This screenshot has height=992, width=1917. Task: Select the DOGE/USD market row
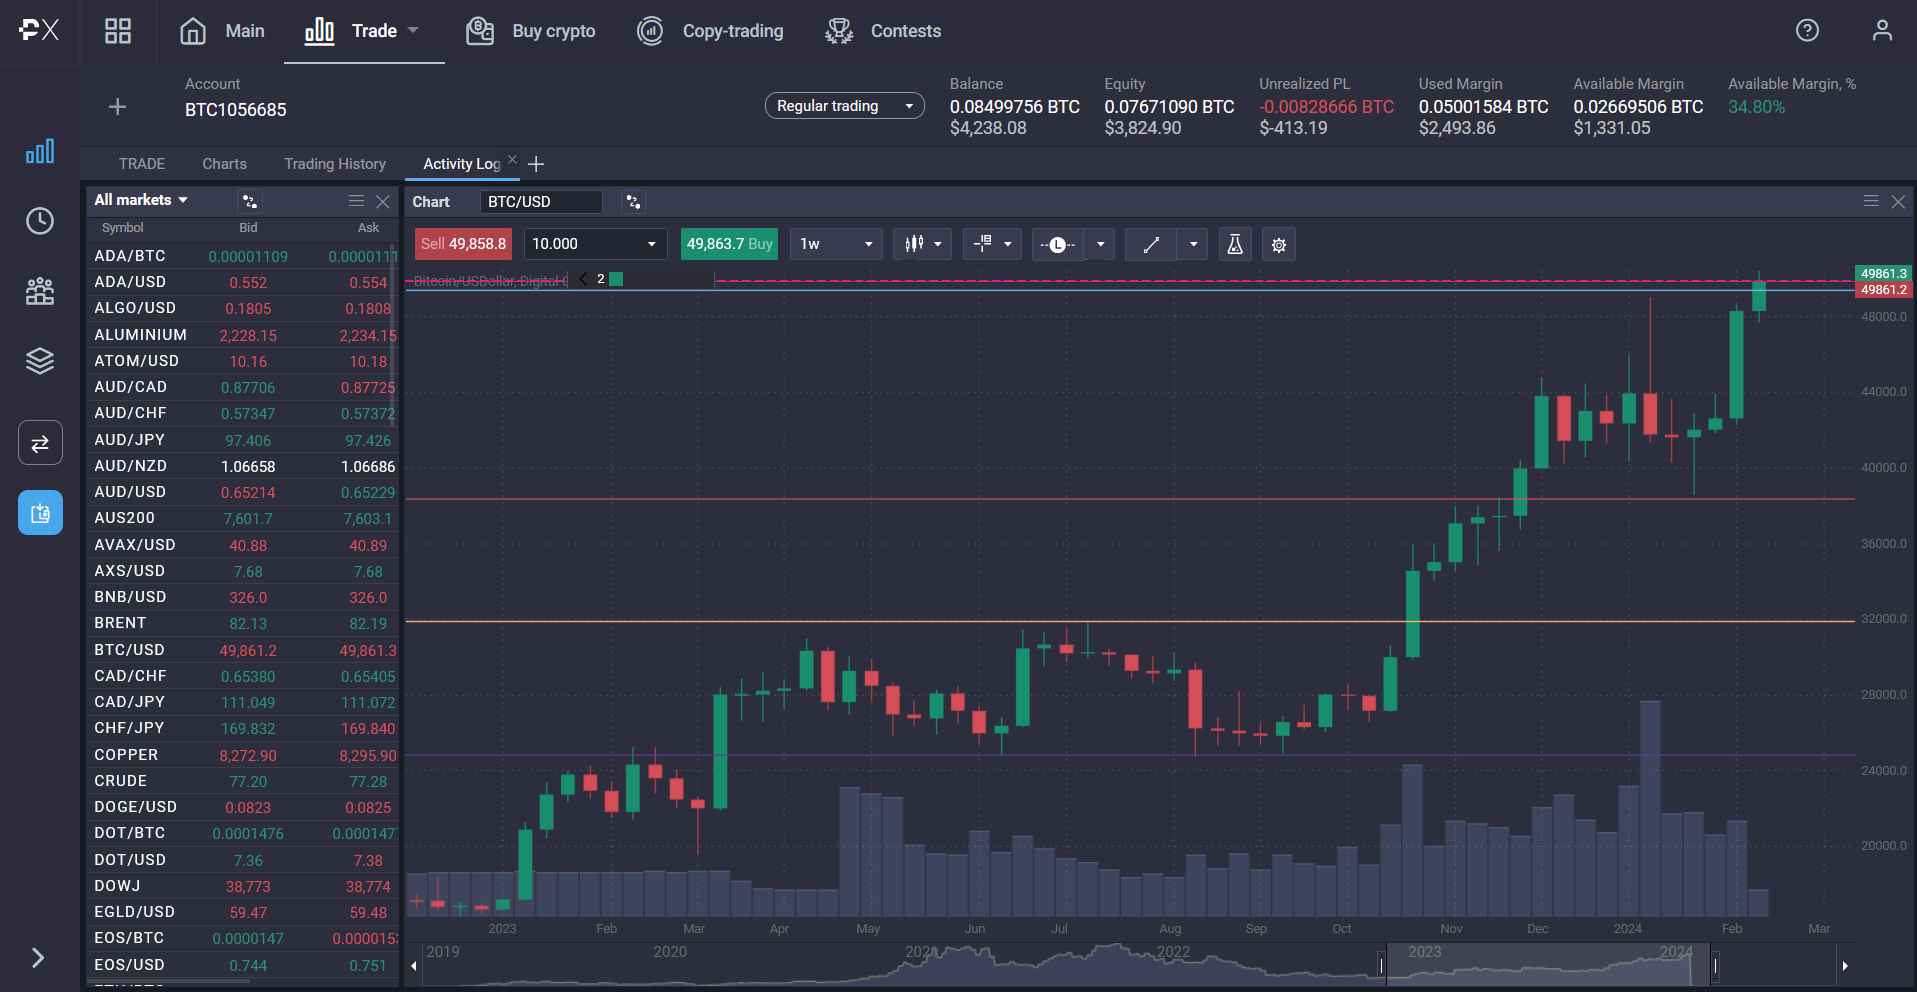pos(244,807)
